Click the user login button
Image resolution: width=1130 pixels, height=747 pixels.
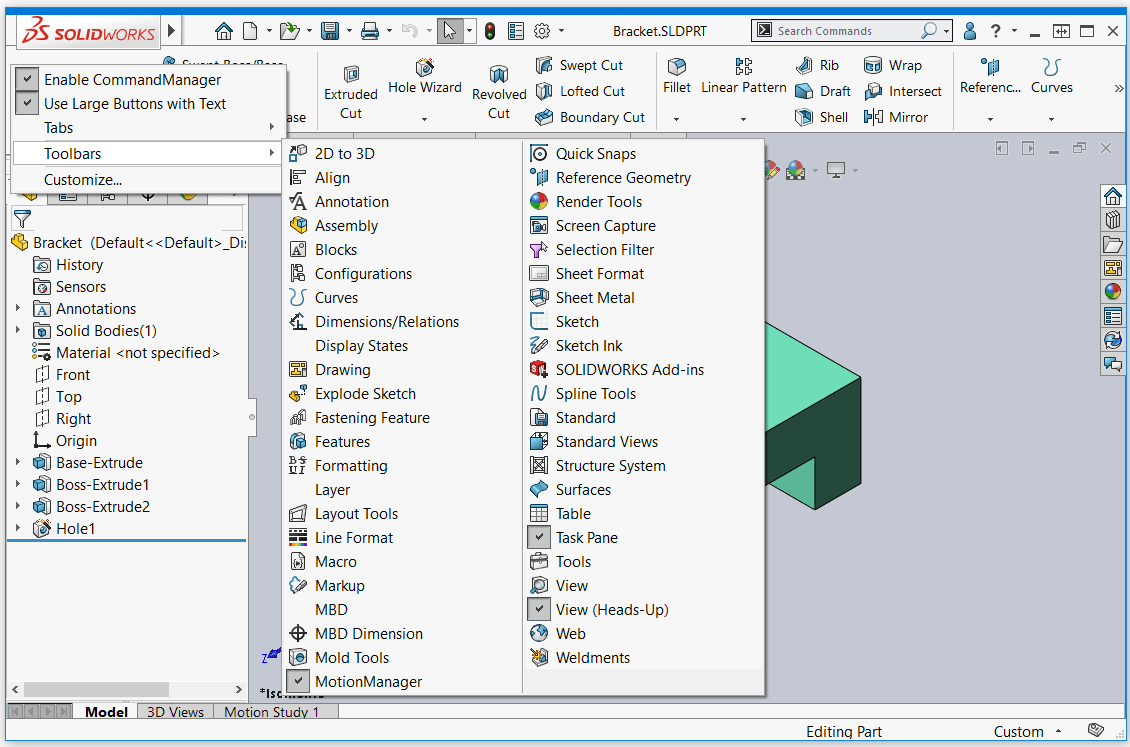tap(970, 31)
